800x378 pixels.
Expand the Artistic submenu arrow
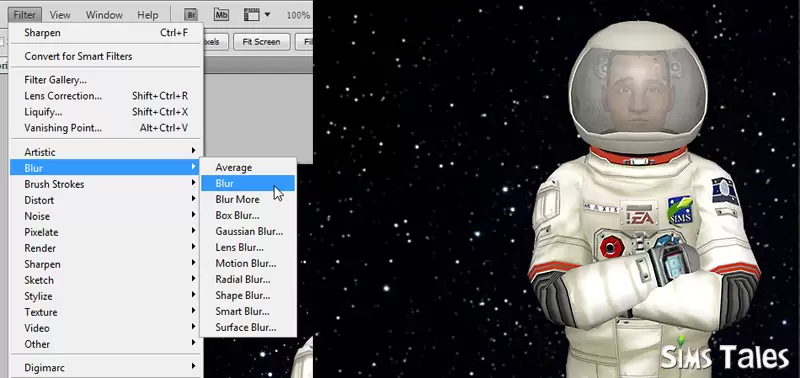click(193, 151)
